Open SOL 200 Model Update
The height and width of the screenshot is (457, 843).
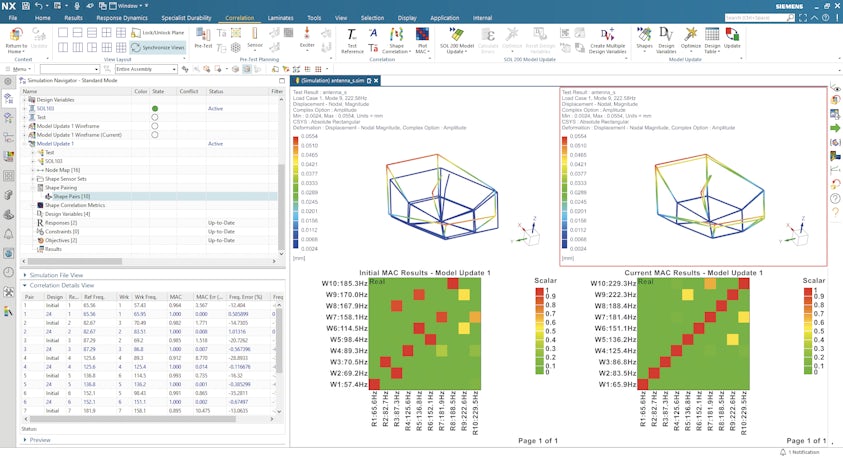[x=456, y=40]
